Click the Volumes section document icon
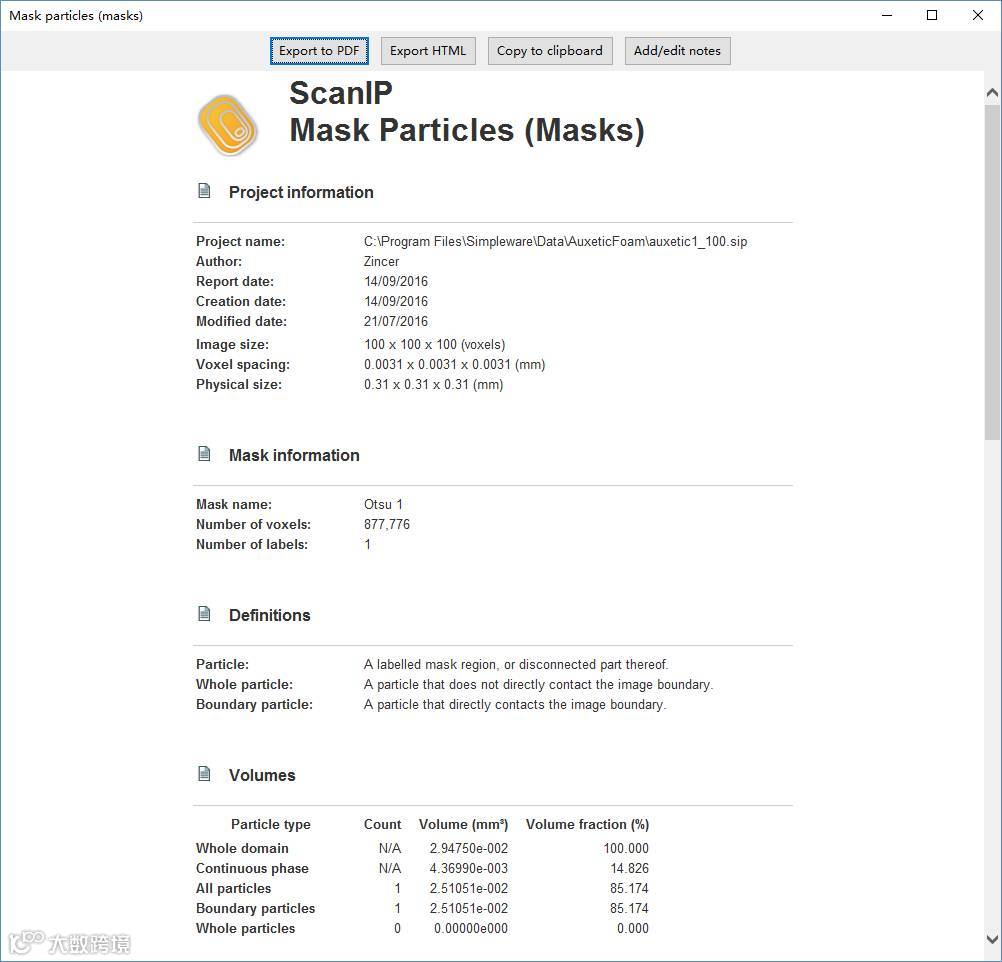The width and height of the screenshot is (1002, 962). coord(204,774)
